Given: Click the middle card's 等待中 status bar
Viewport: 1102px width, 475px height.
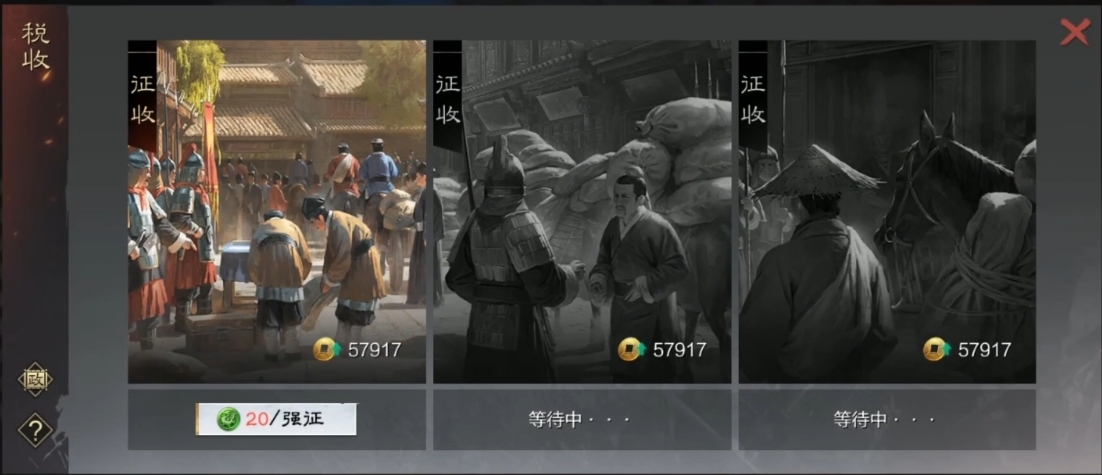Looking at the screenshot, I should coord(582,419).
